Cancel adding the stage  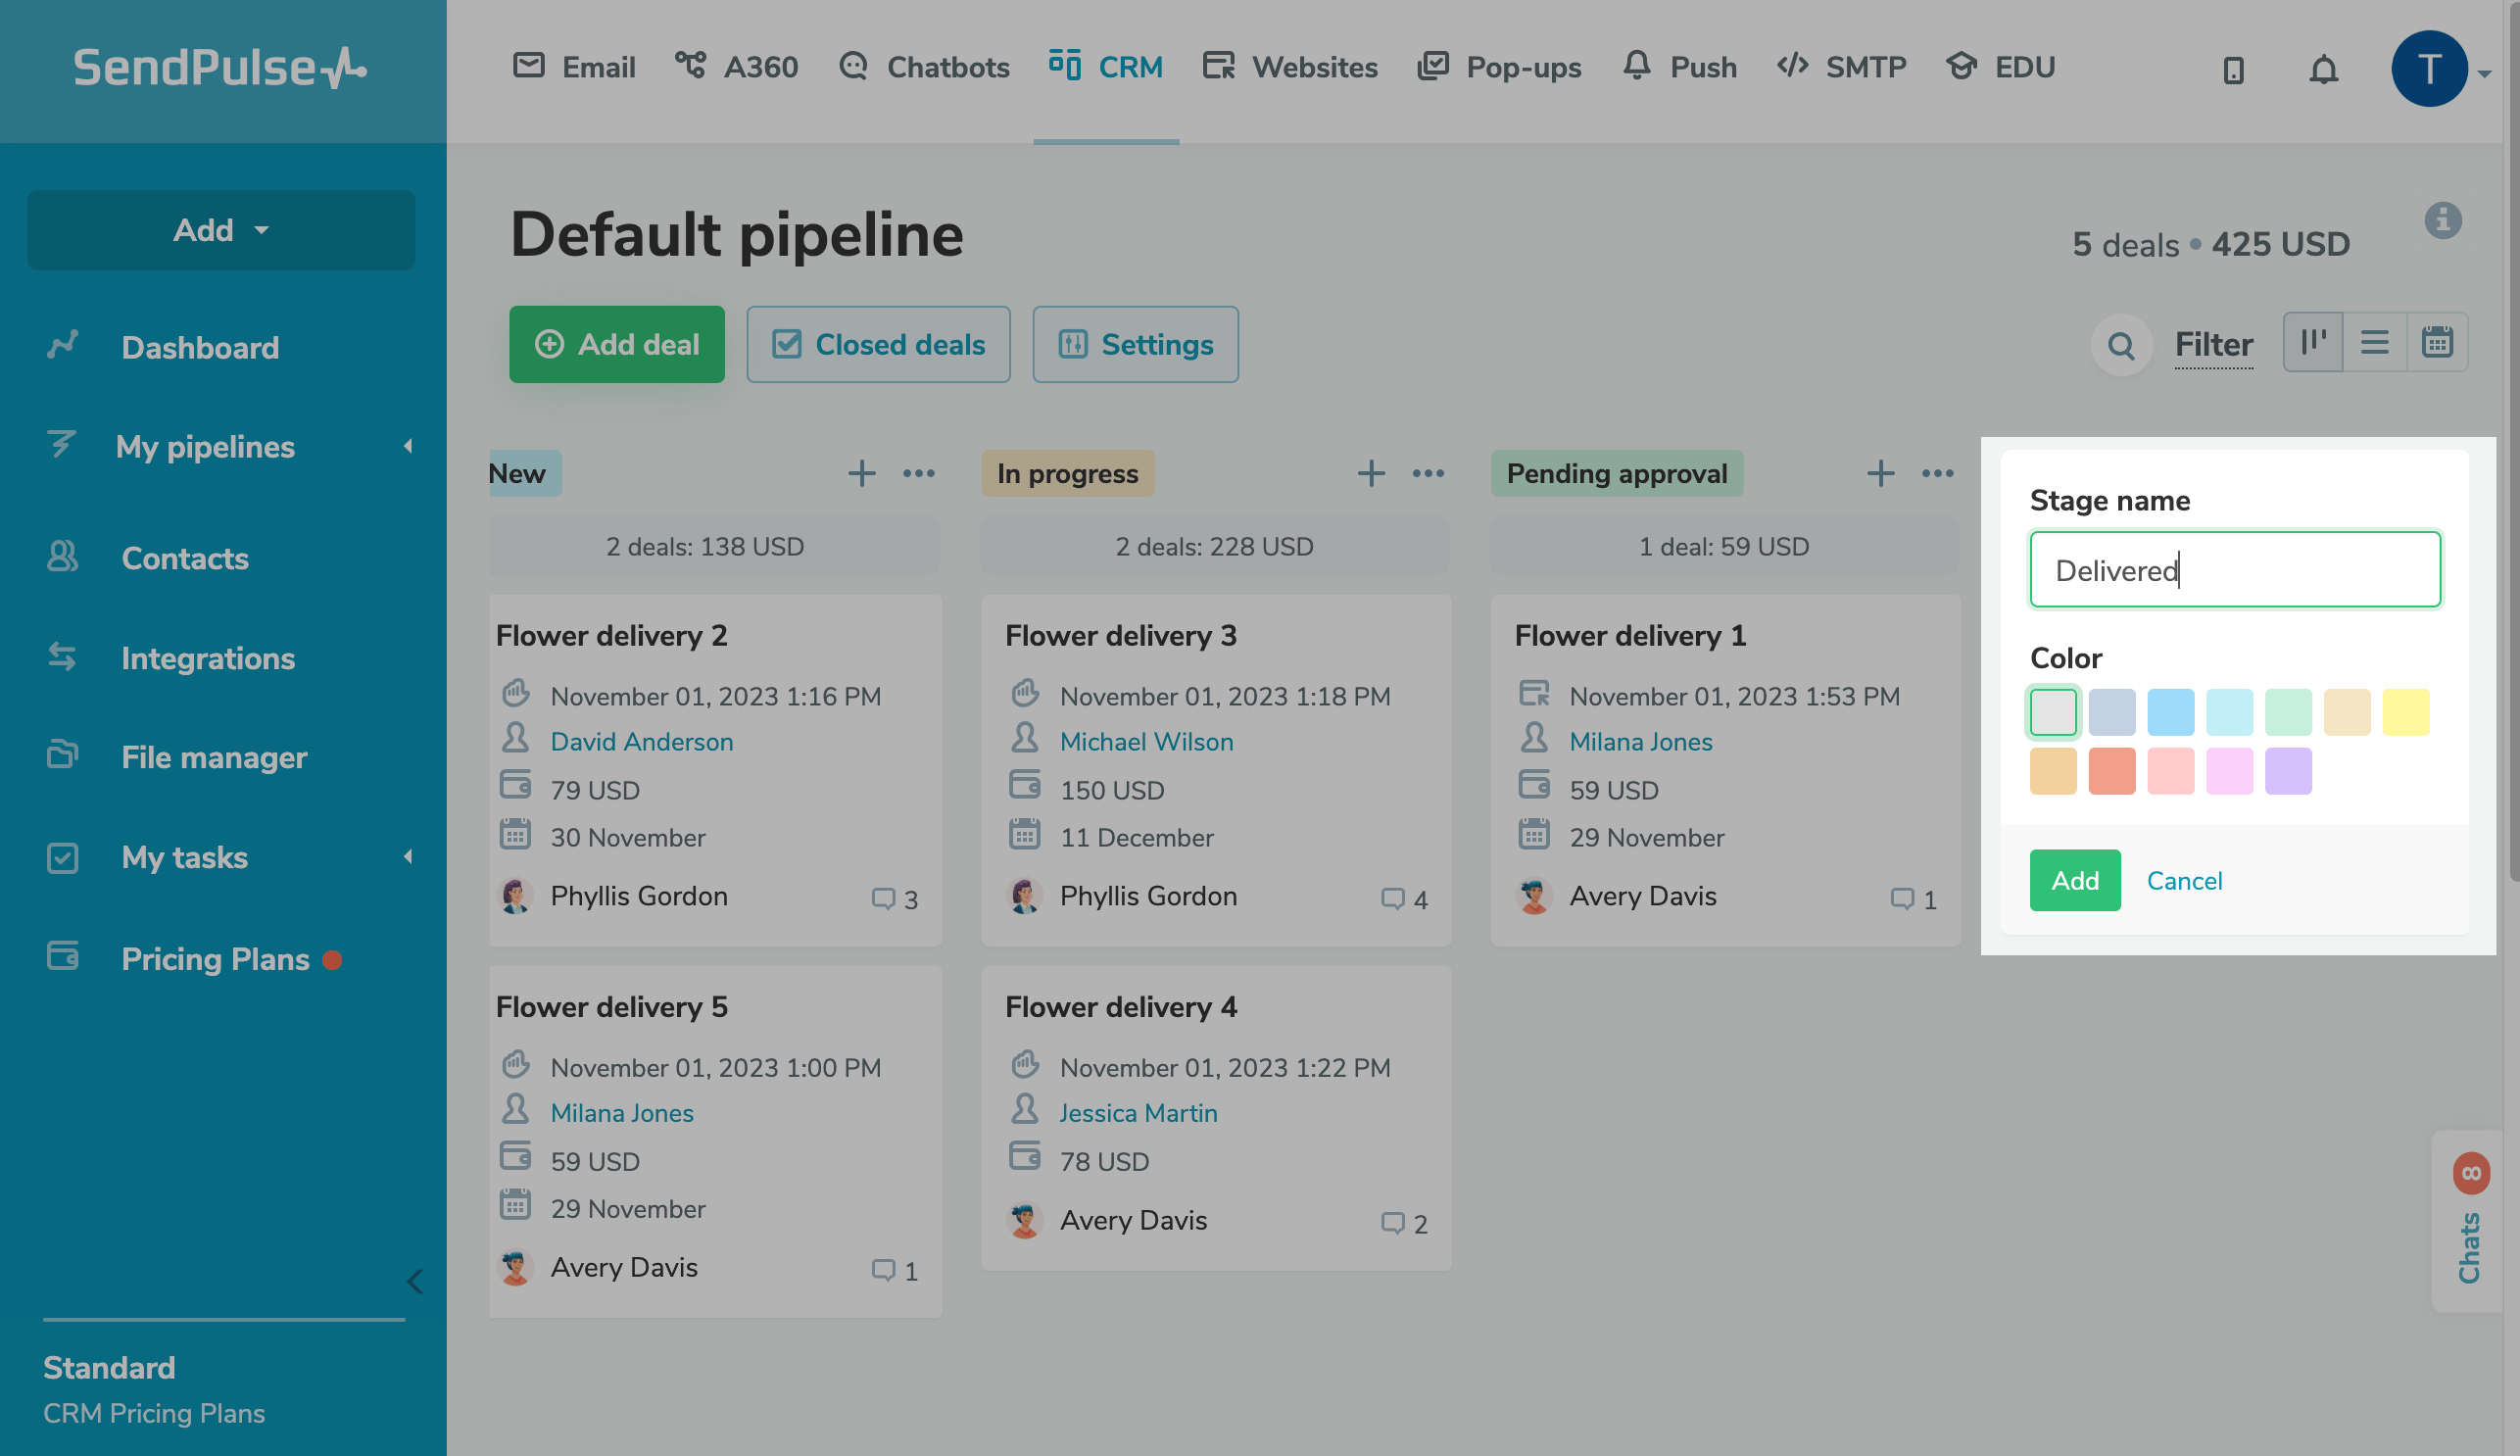pos(2184,880)
